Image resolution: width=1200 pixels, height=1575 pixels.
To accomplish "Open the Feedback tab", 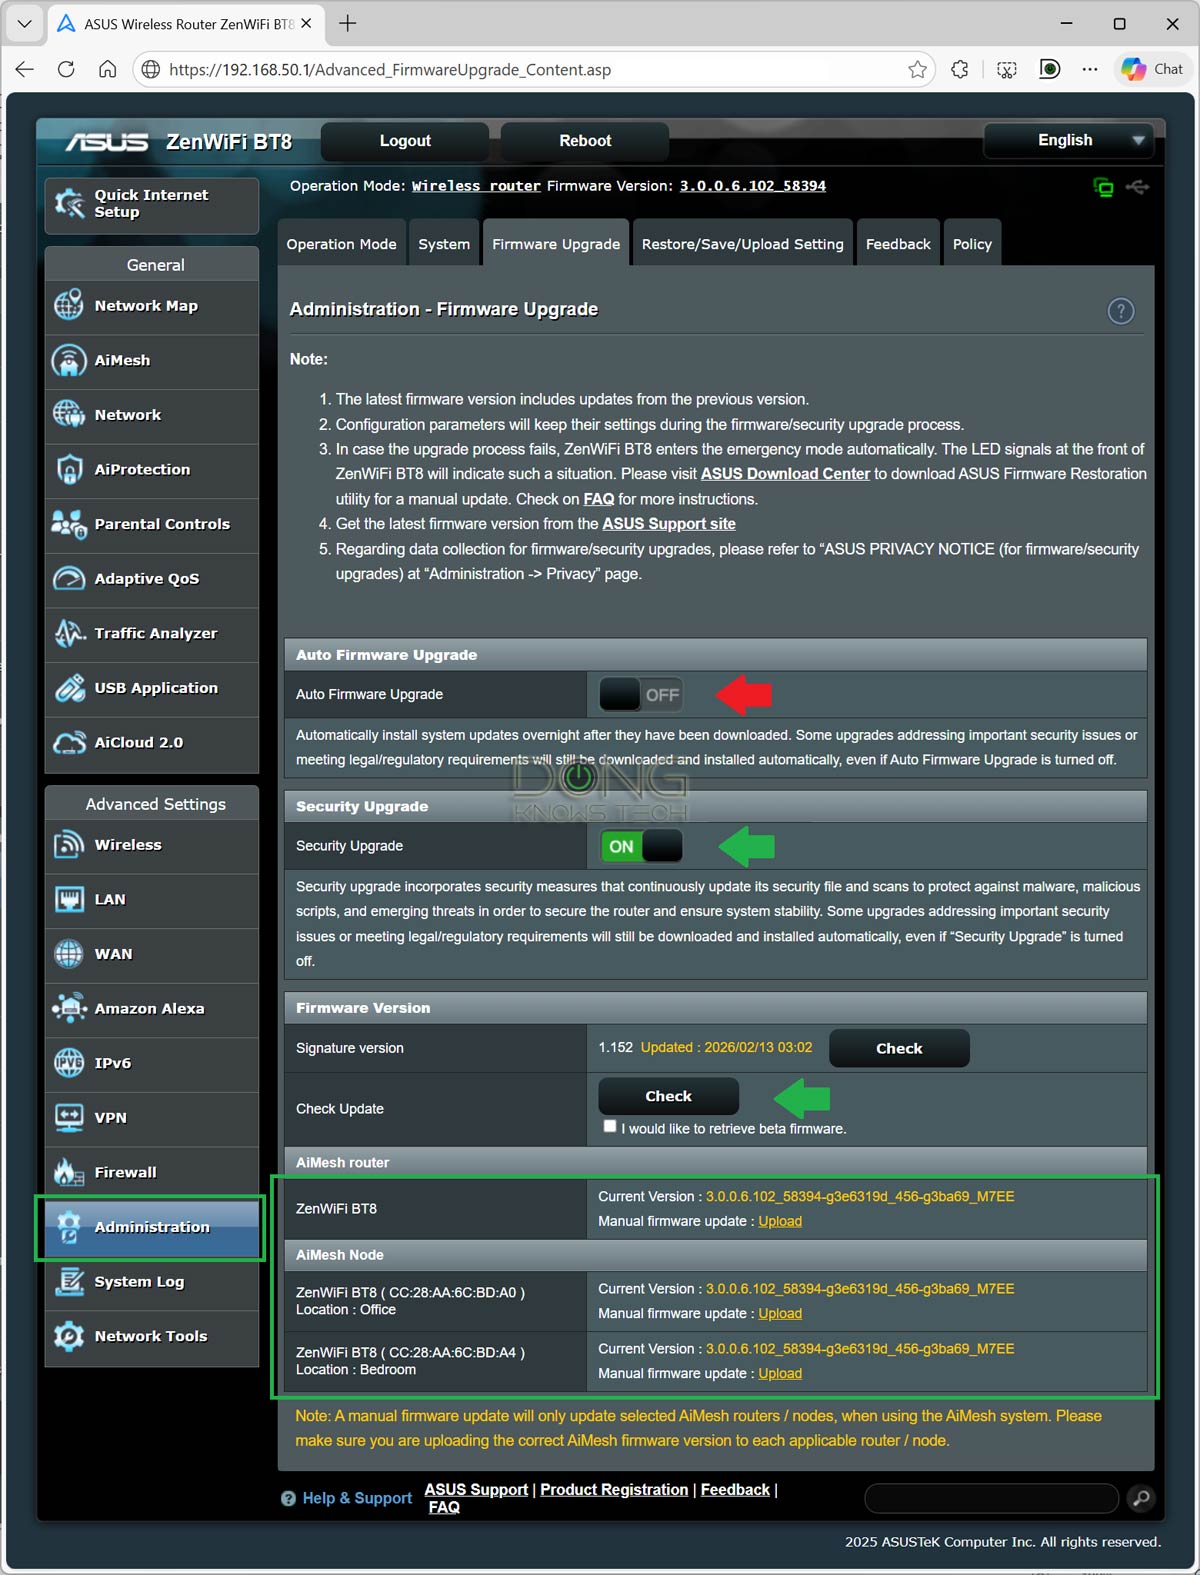I will click(898, 244).
